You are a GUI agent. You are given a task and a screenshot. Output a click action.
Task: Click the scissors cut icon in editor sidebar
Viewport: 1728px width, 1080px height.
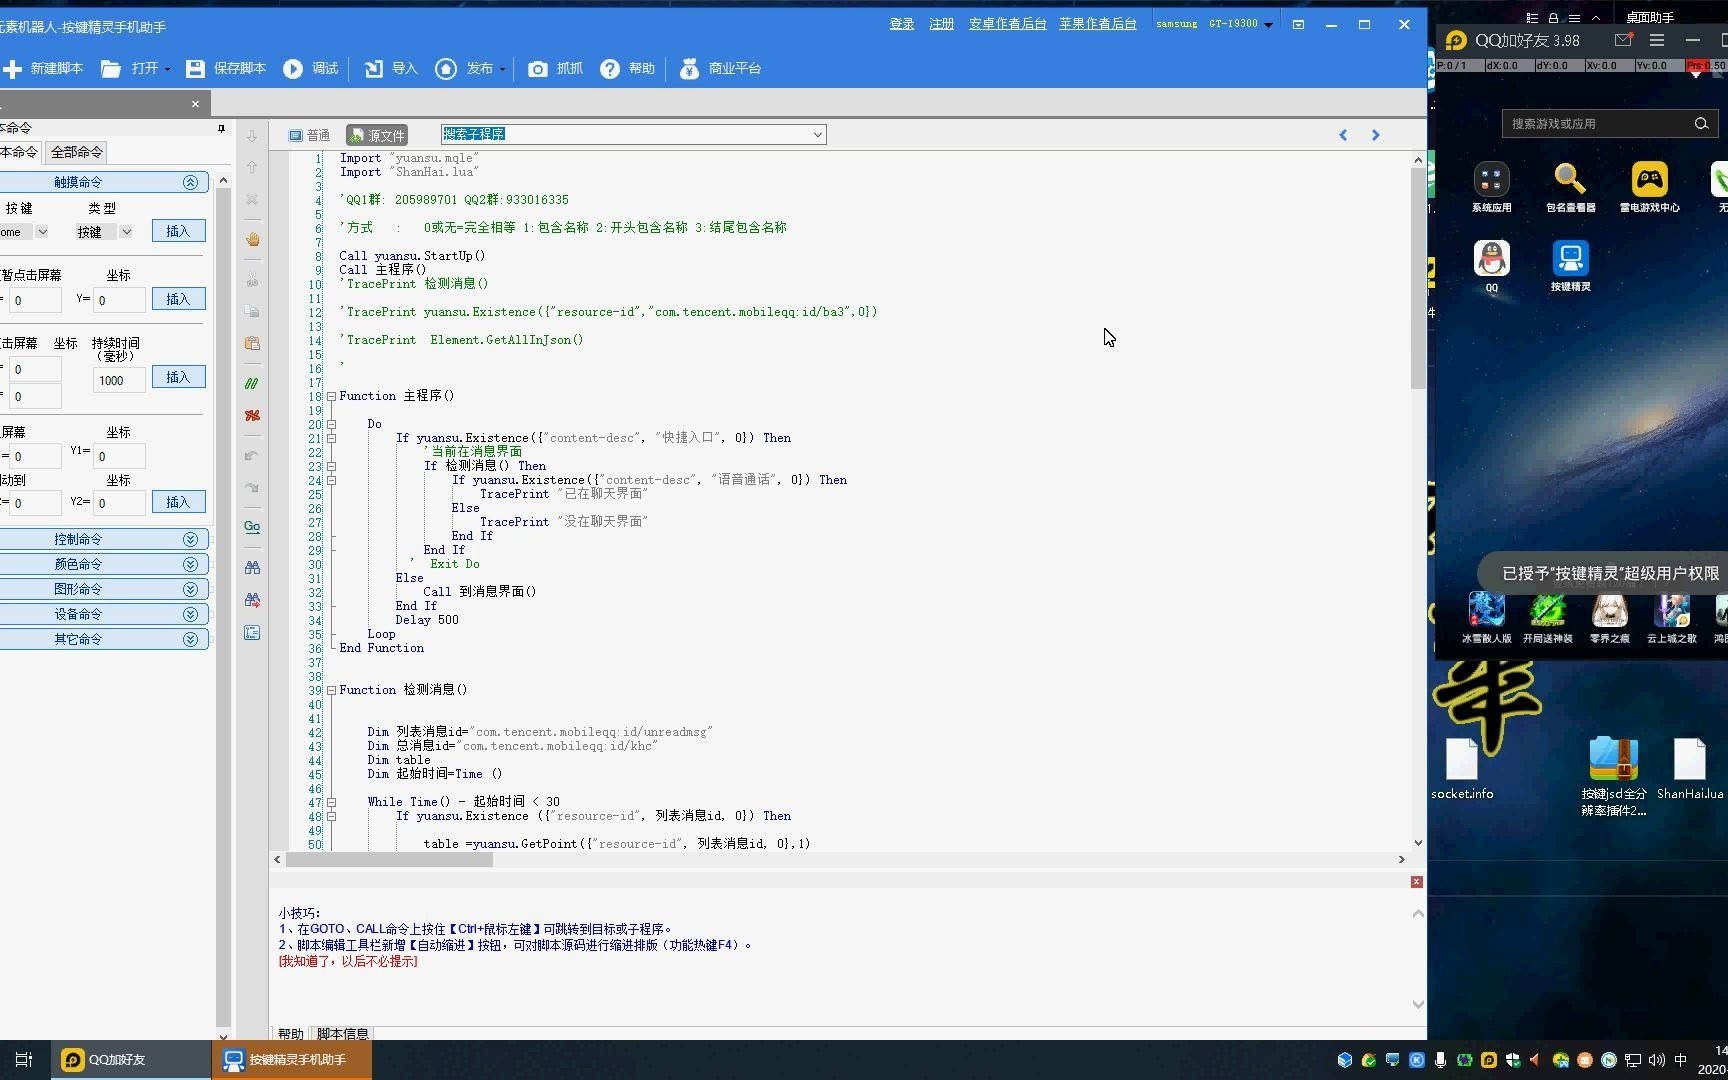[252, 280]
